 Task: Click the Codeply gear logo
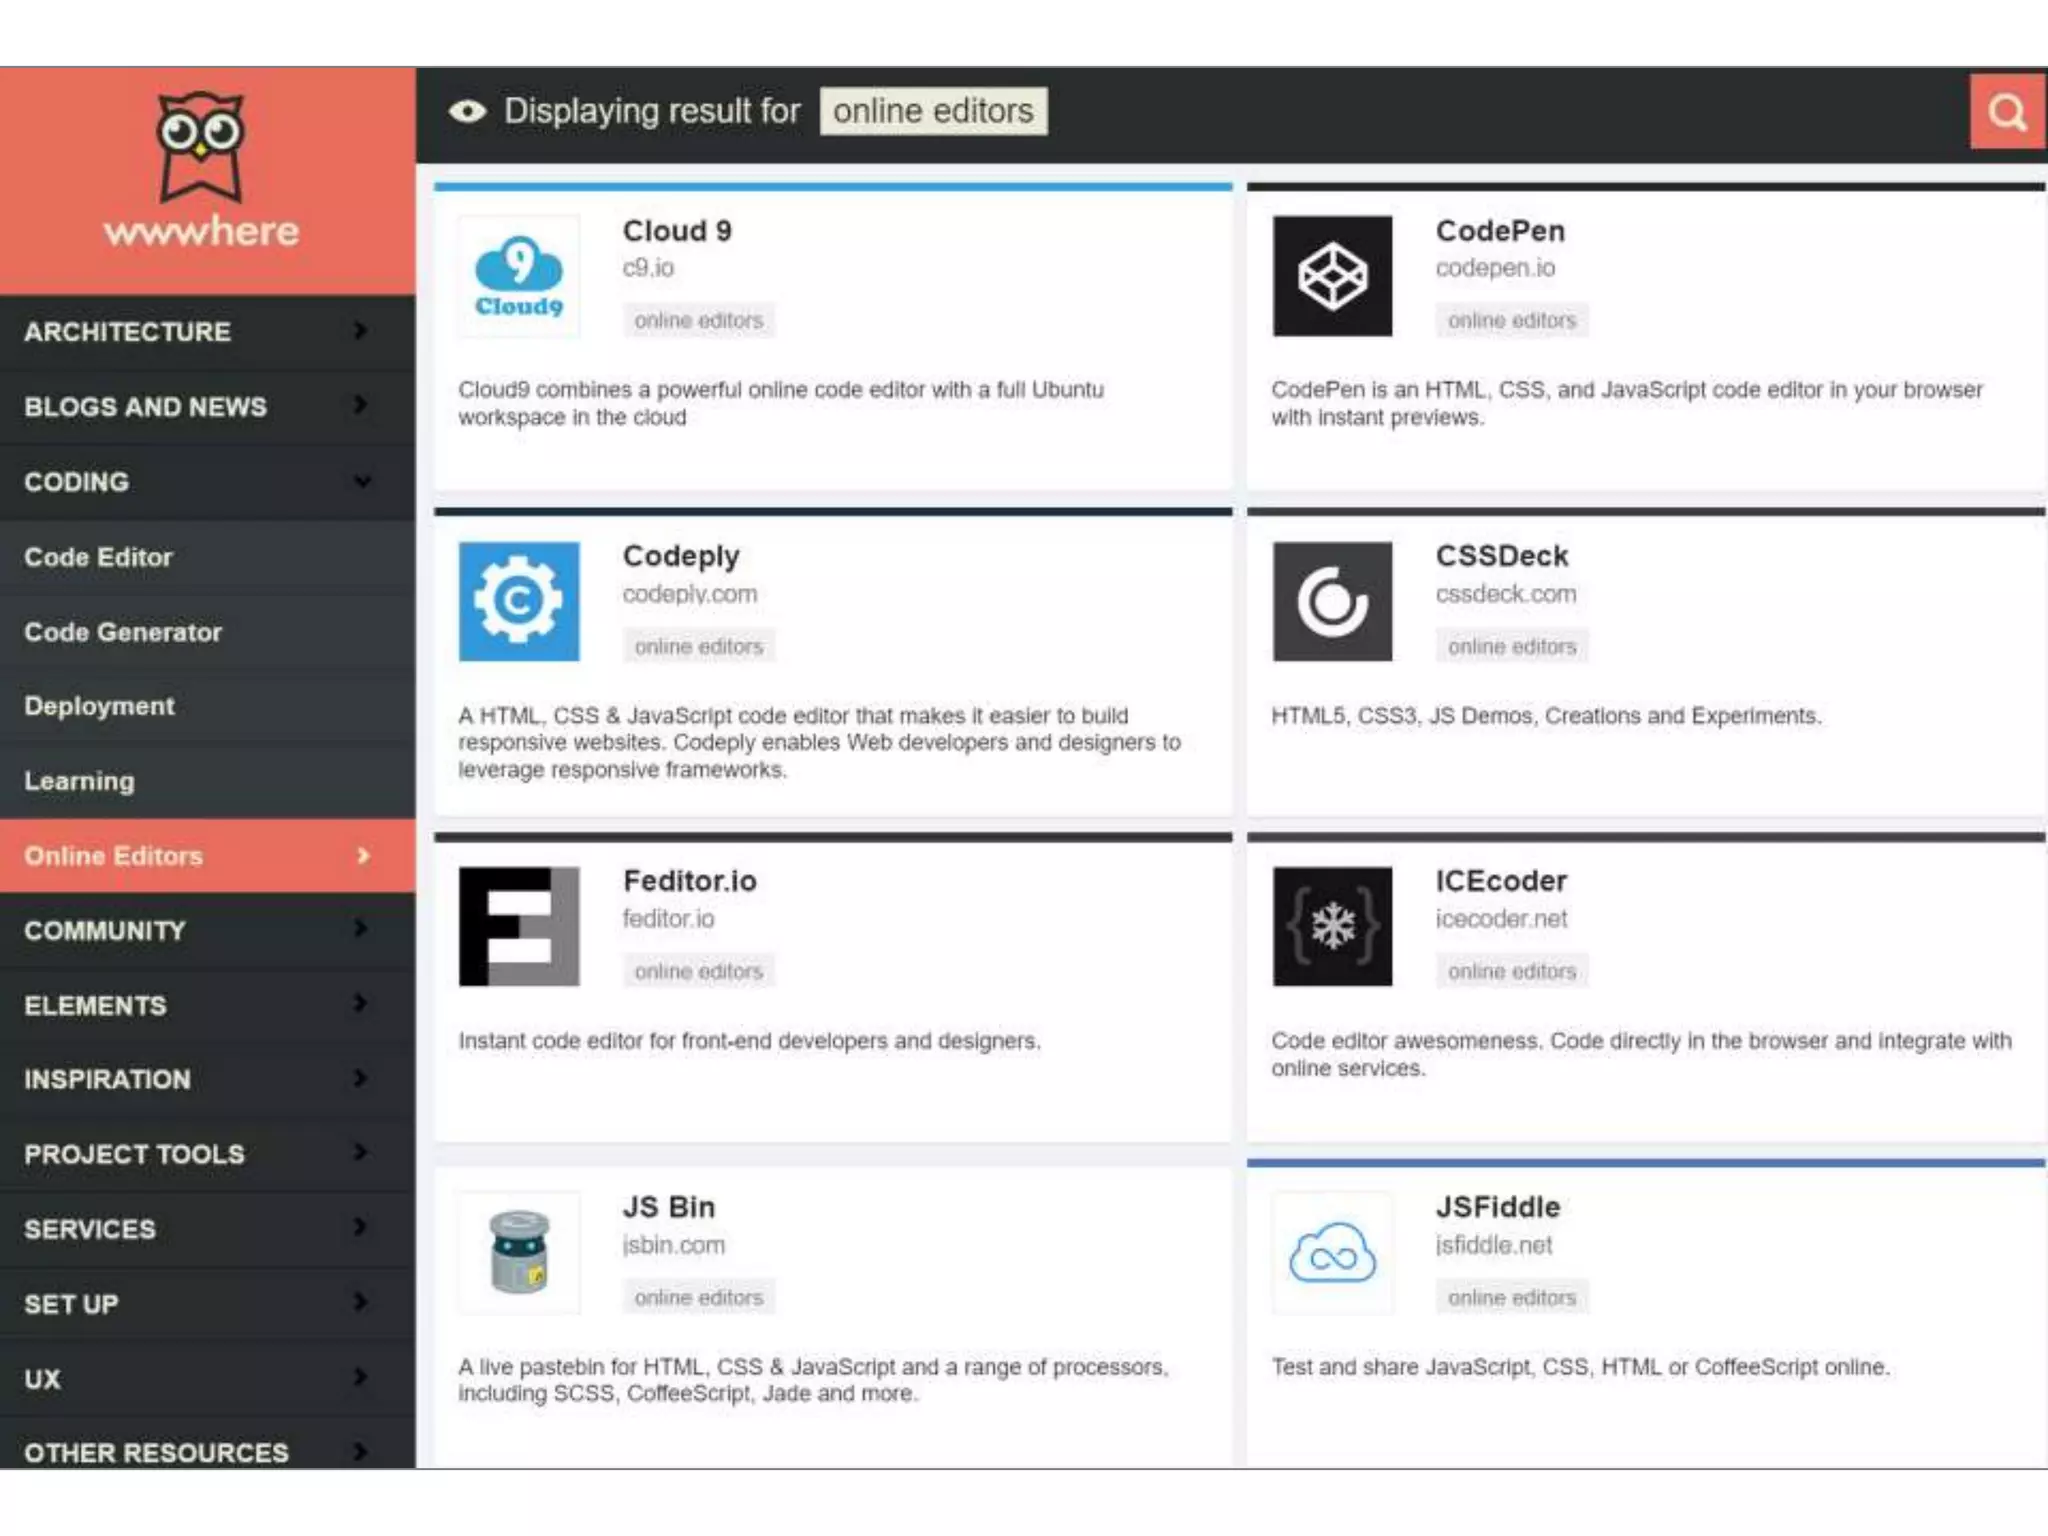[x=518, y=601]
